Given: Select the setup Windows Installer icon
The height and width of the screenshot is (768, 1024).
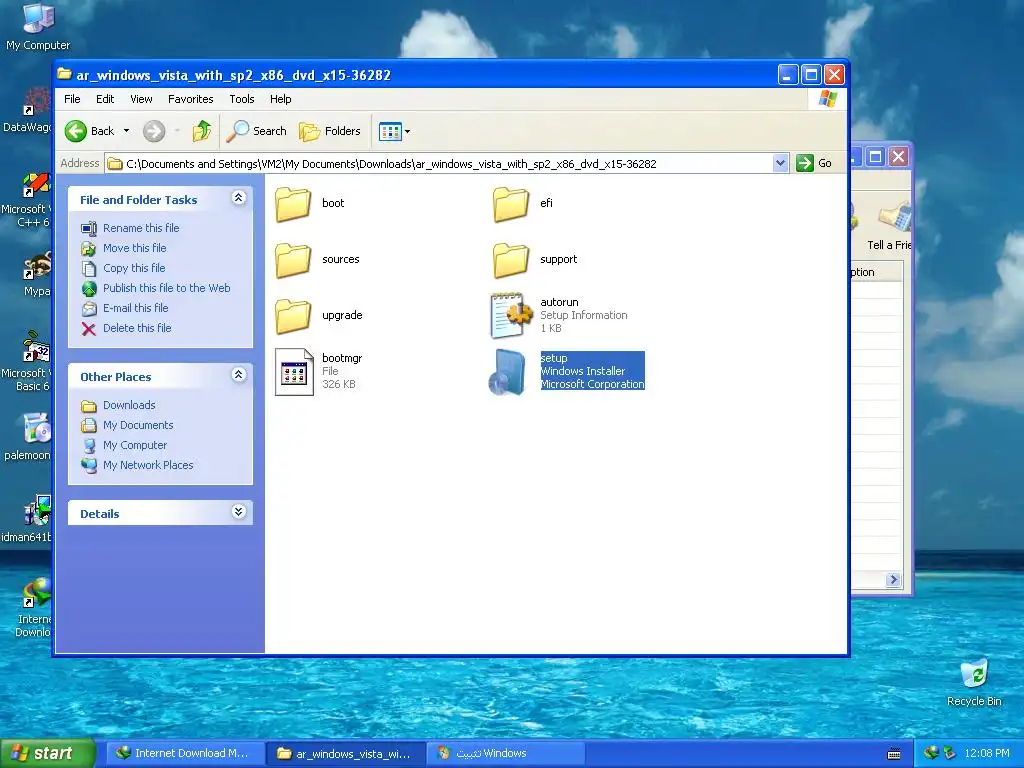Looking at the screenshot, I should click(x=508, y=372).
